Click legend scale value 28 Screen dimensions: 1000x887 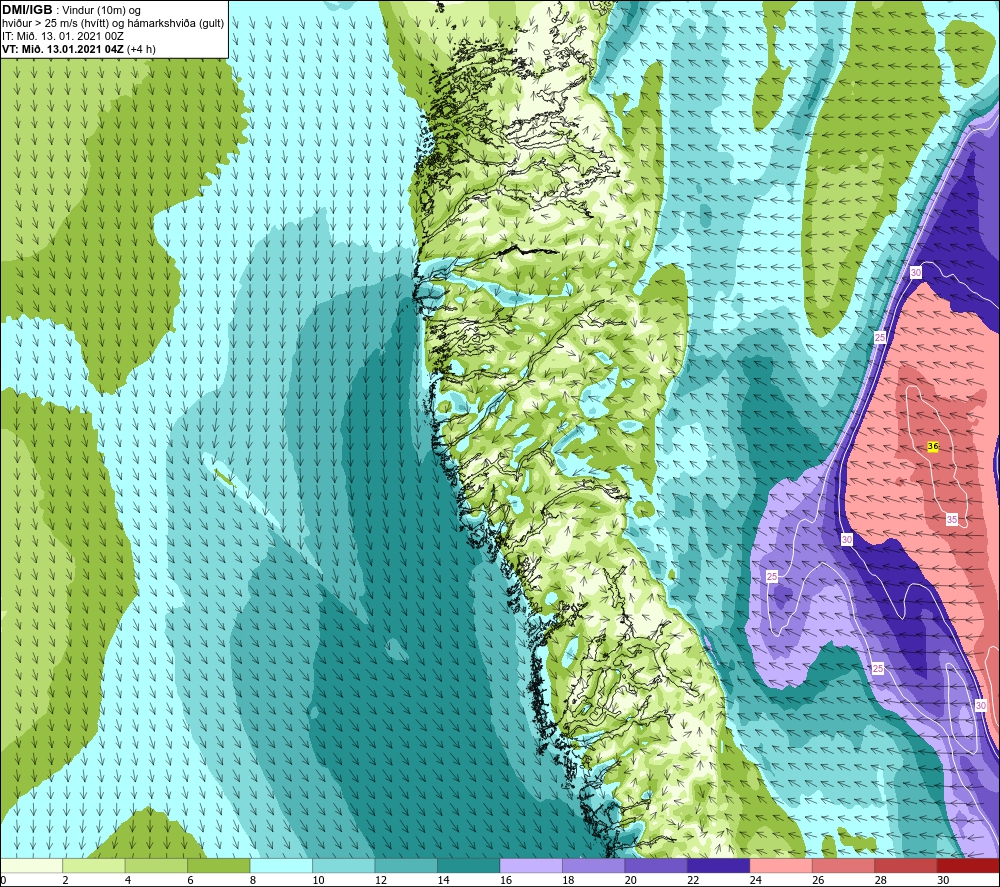pos(881,880)
